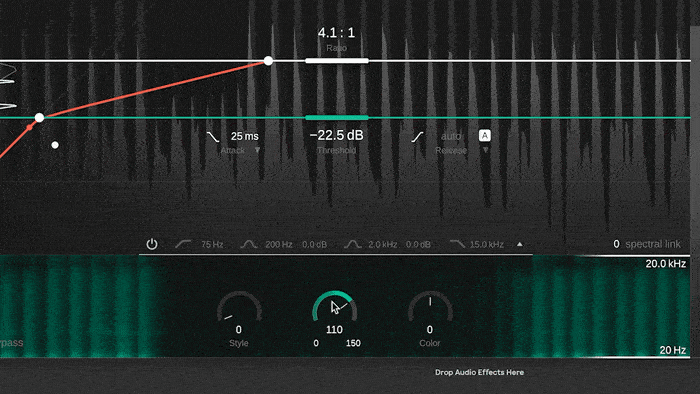Click the 20.0 kHz frequency label
Screen dimensions: 700x394
coord(666,264)
